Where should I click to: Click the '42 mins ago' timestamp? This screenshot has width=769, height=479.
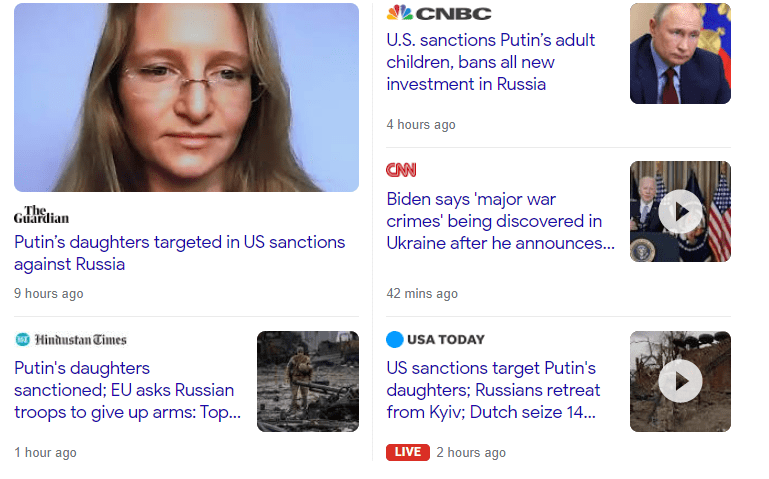(422, 294)
